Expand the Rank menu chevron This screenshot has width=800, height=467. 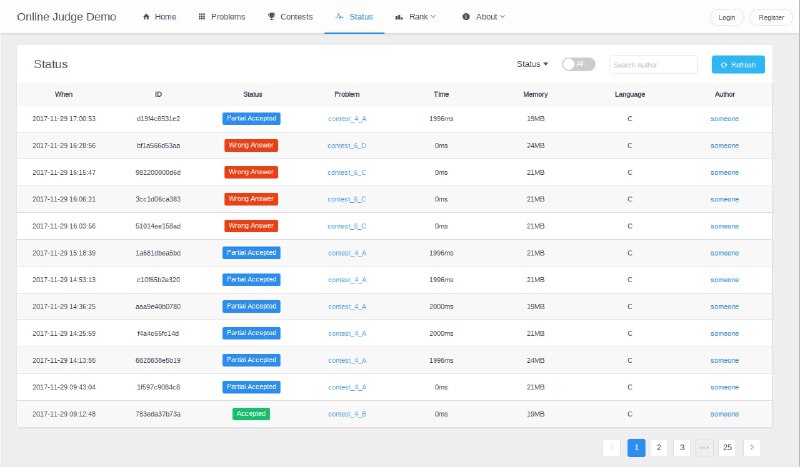pos(433,17)
